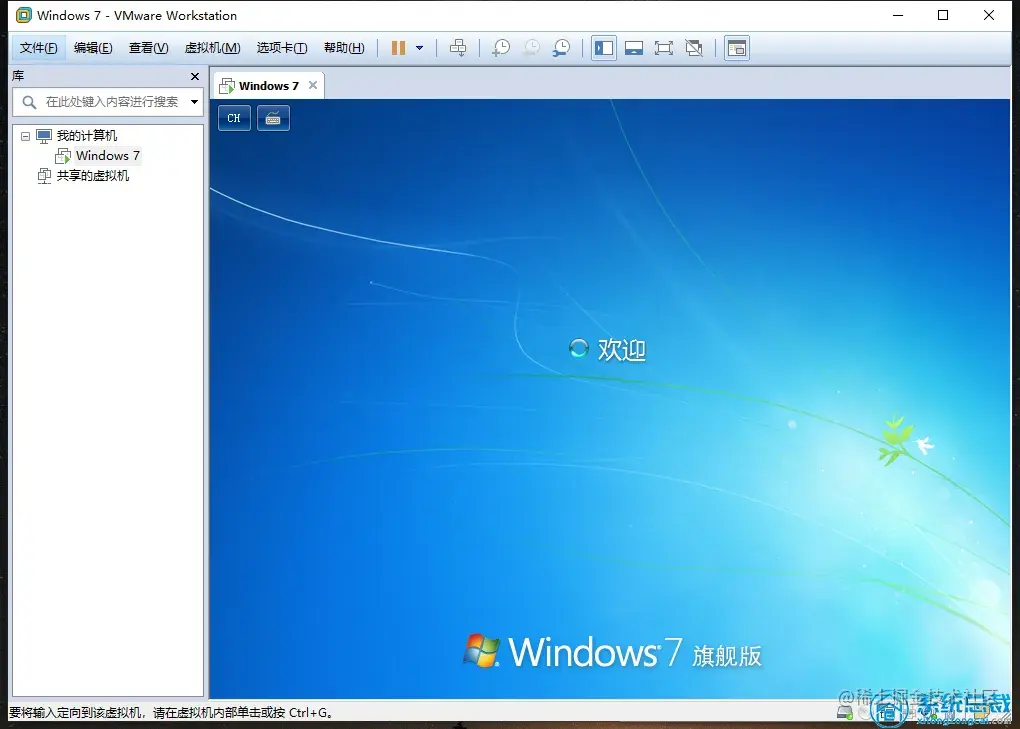The width and height of the screenshot is (1020, 729).
Task: Open the soft keyboard from language bar
Action: (272, 118)
